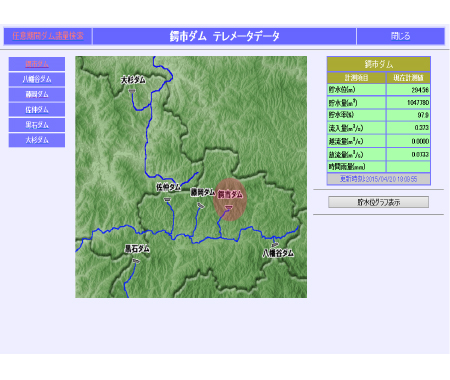The image size is (450, 380).
Task: Click the 藤岡ダム label on the map
Action: coord(203,192)
